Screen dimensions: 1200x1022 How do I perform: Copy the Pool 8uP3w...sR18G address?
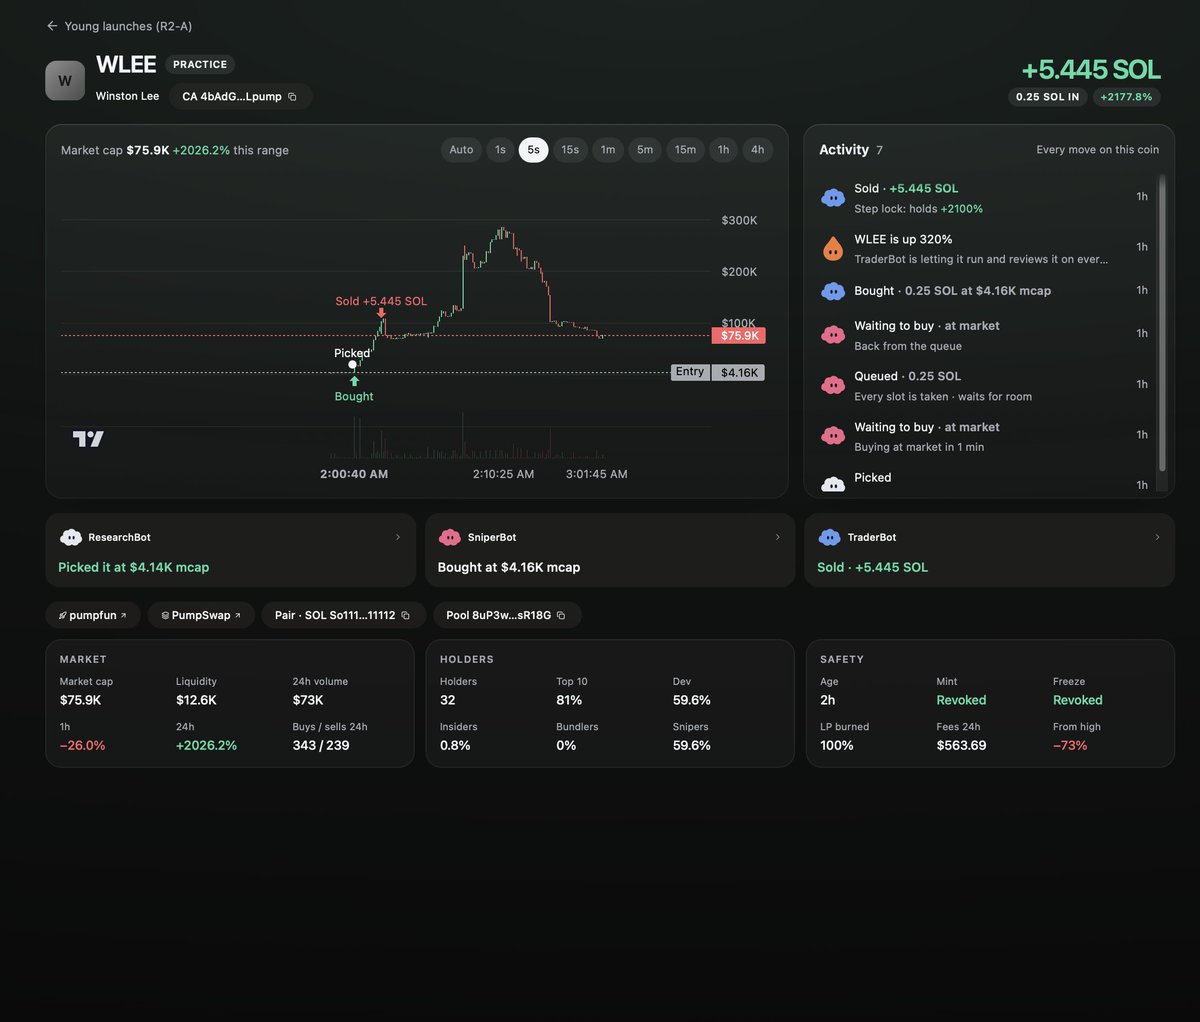click(x=561, y=616)
